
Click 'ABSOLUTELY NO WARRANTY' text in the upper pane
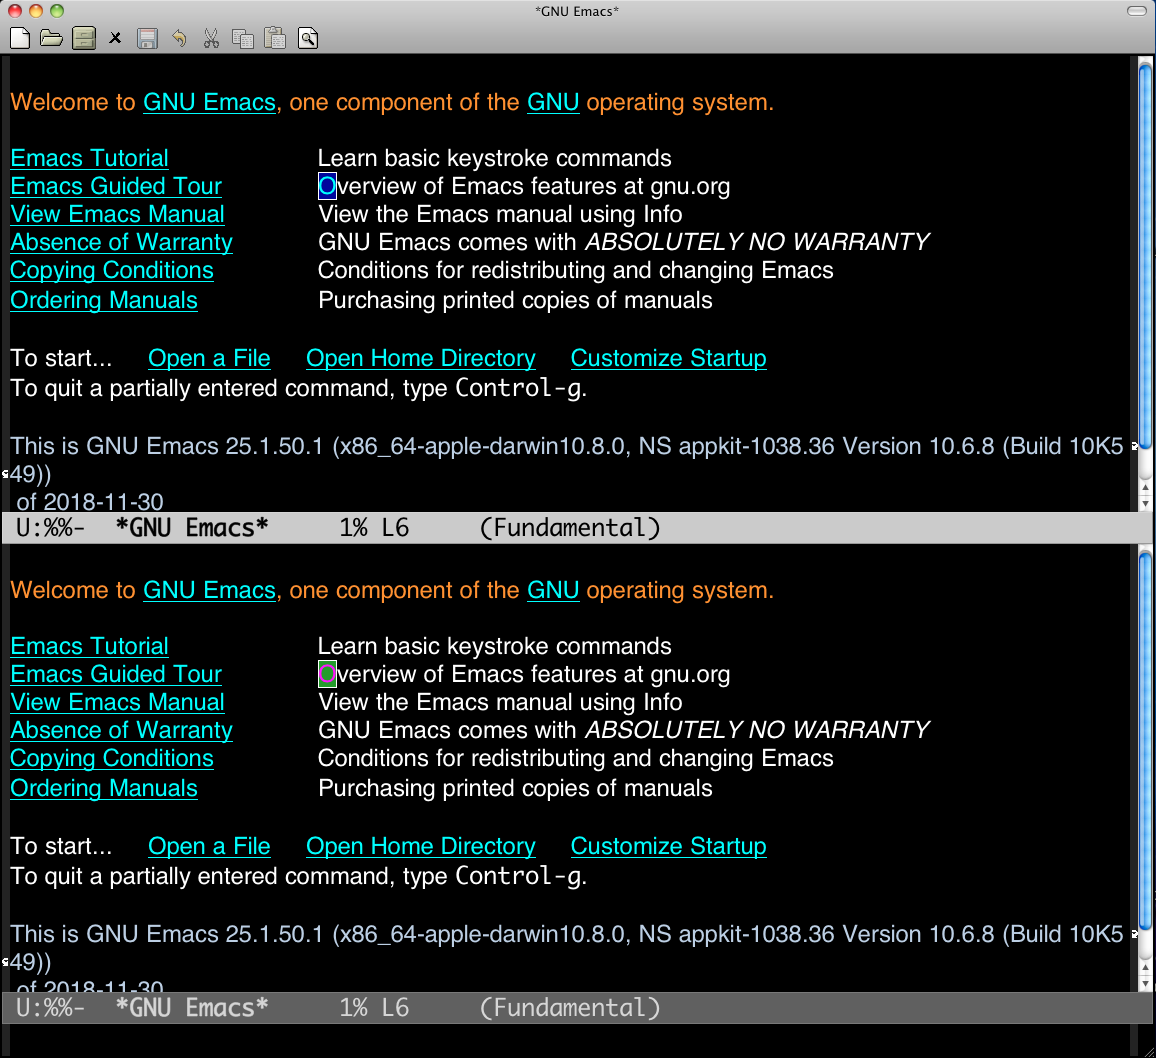click(x=757, y=242)
